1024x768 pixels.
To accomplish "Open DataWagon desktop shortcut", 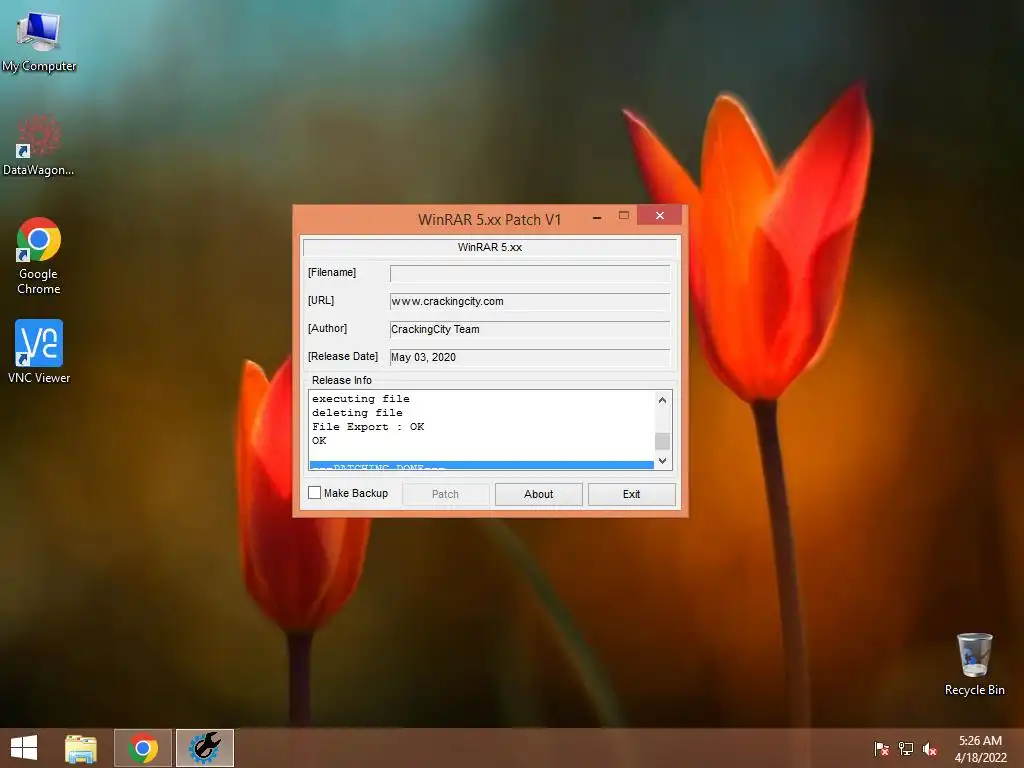I will click(x=39, y=145).
